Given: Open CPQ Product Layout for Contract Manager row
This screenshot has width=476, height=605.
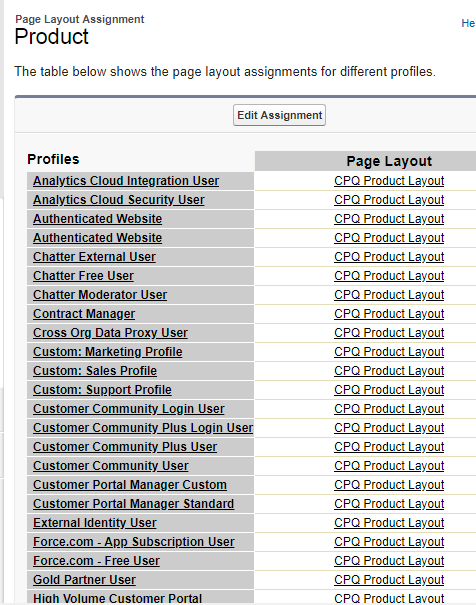Looking at the screenshot, I should [389, 314].
